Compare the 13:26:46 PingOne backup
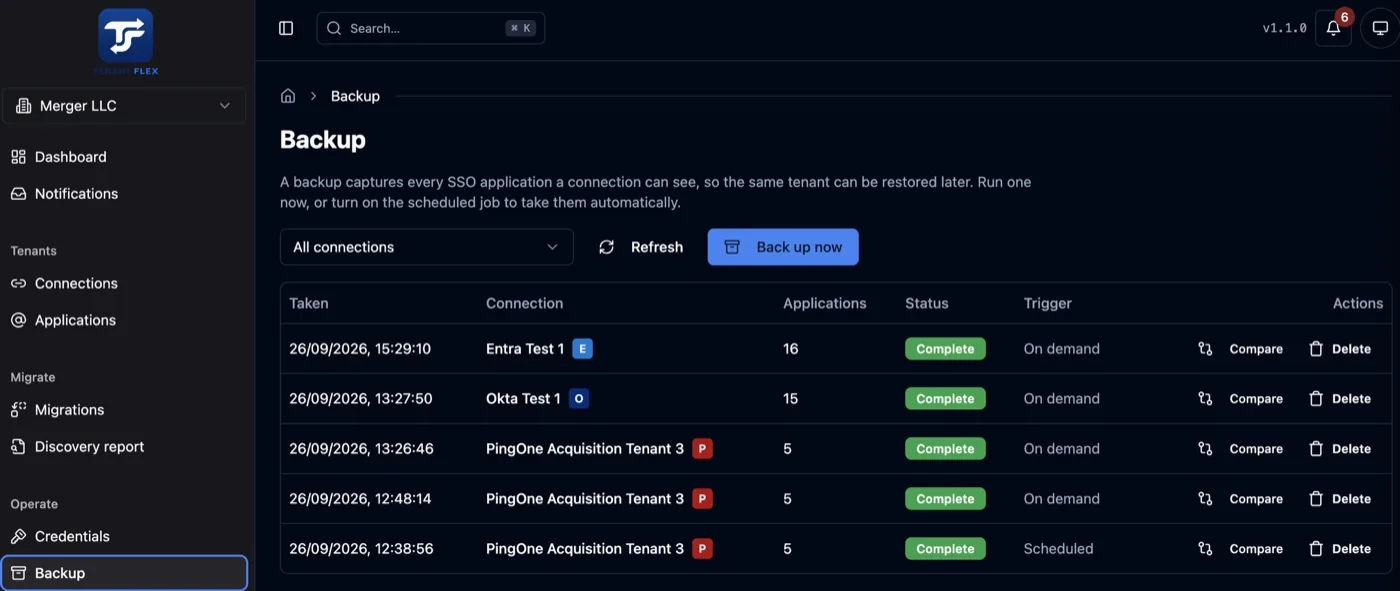Screen dimensions: 1400x591 click(1241, 449)
